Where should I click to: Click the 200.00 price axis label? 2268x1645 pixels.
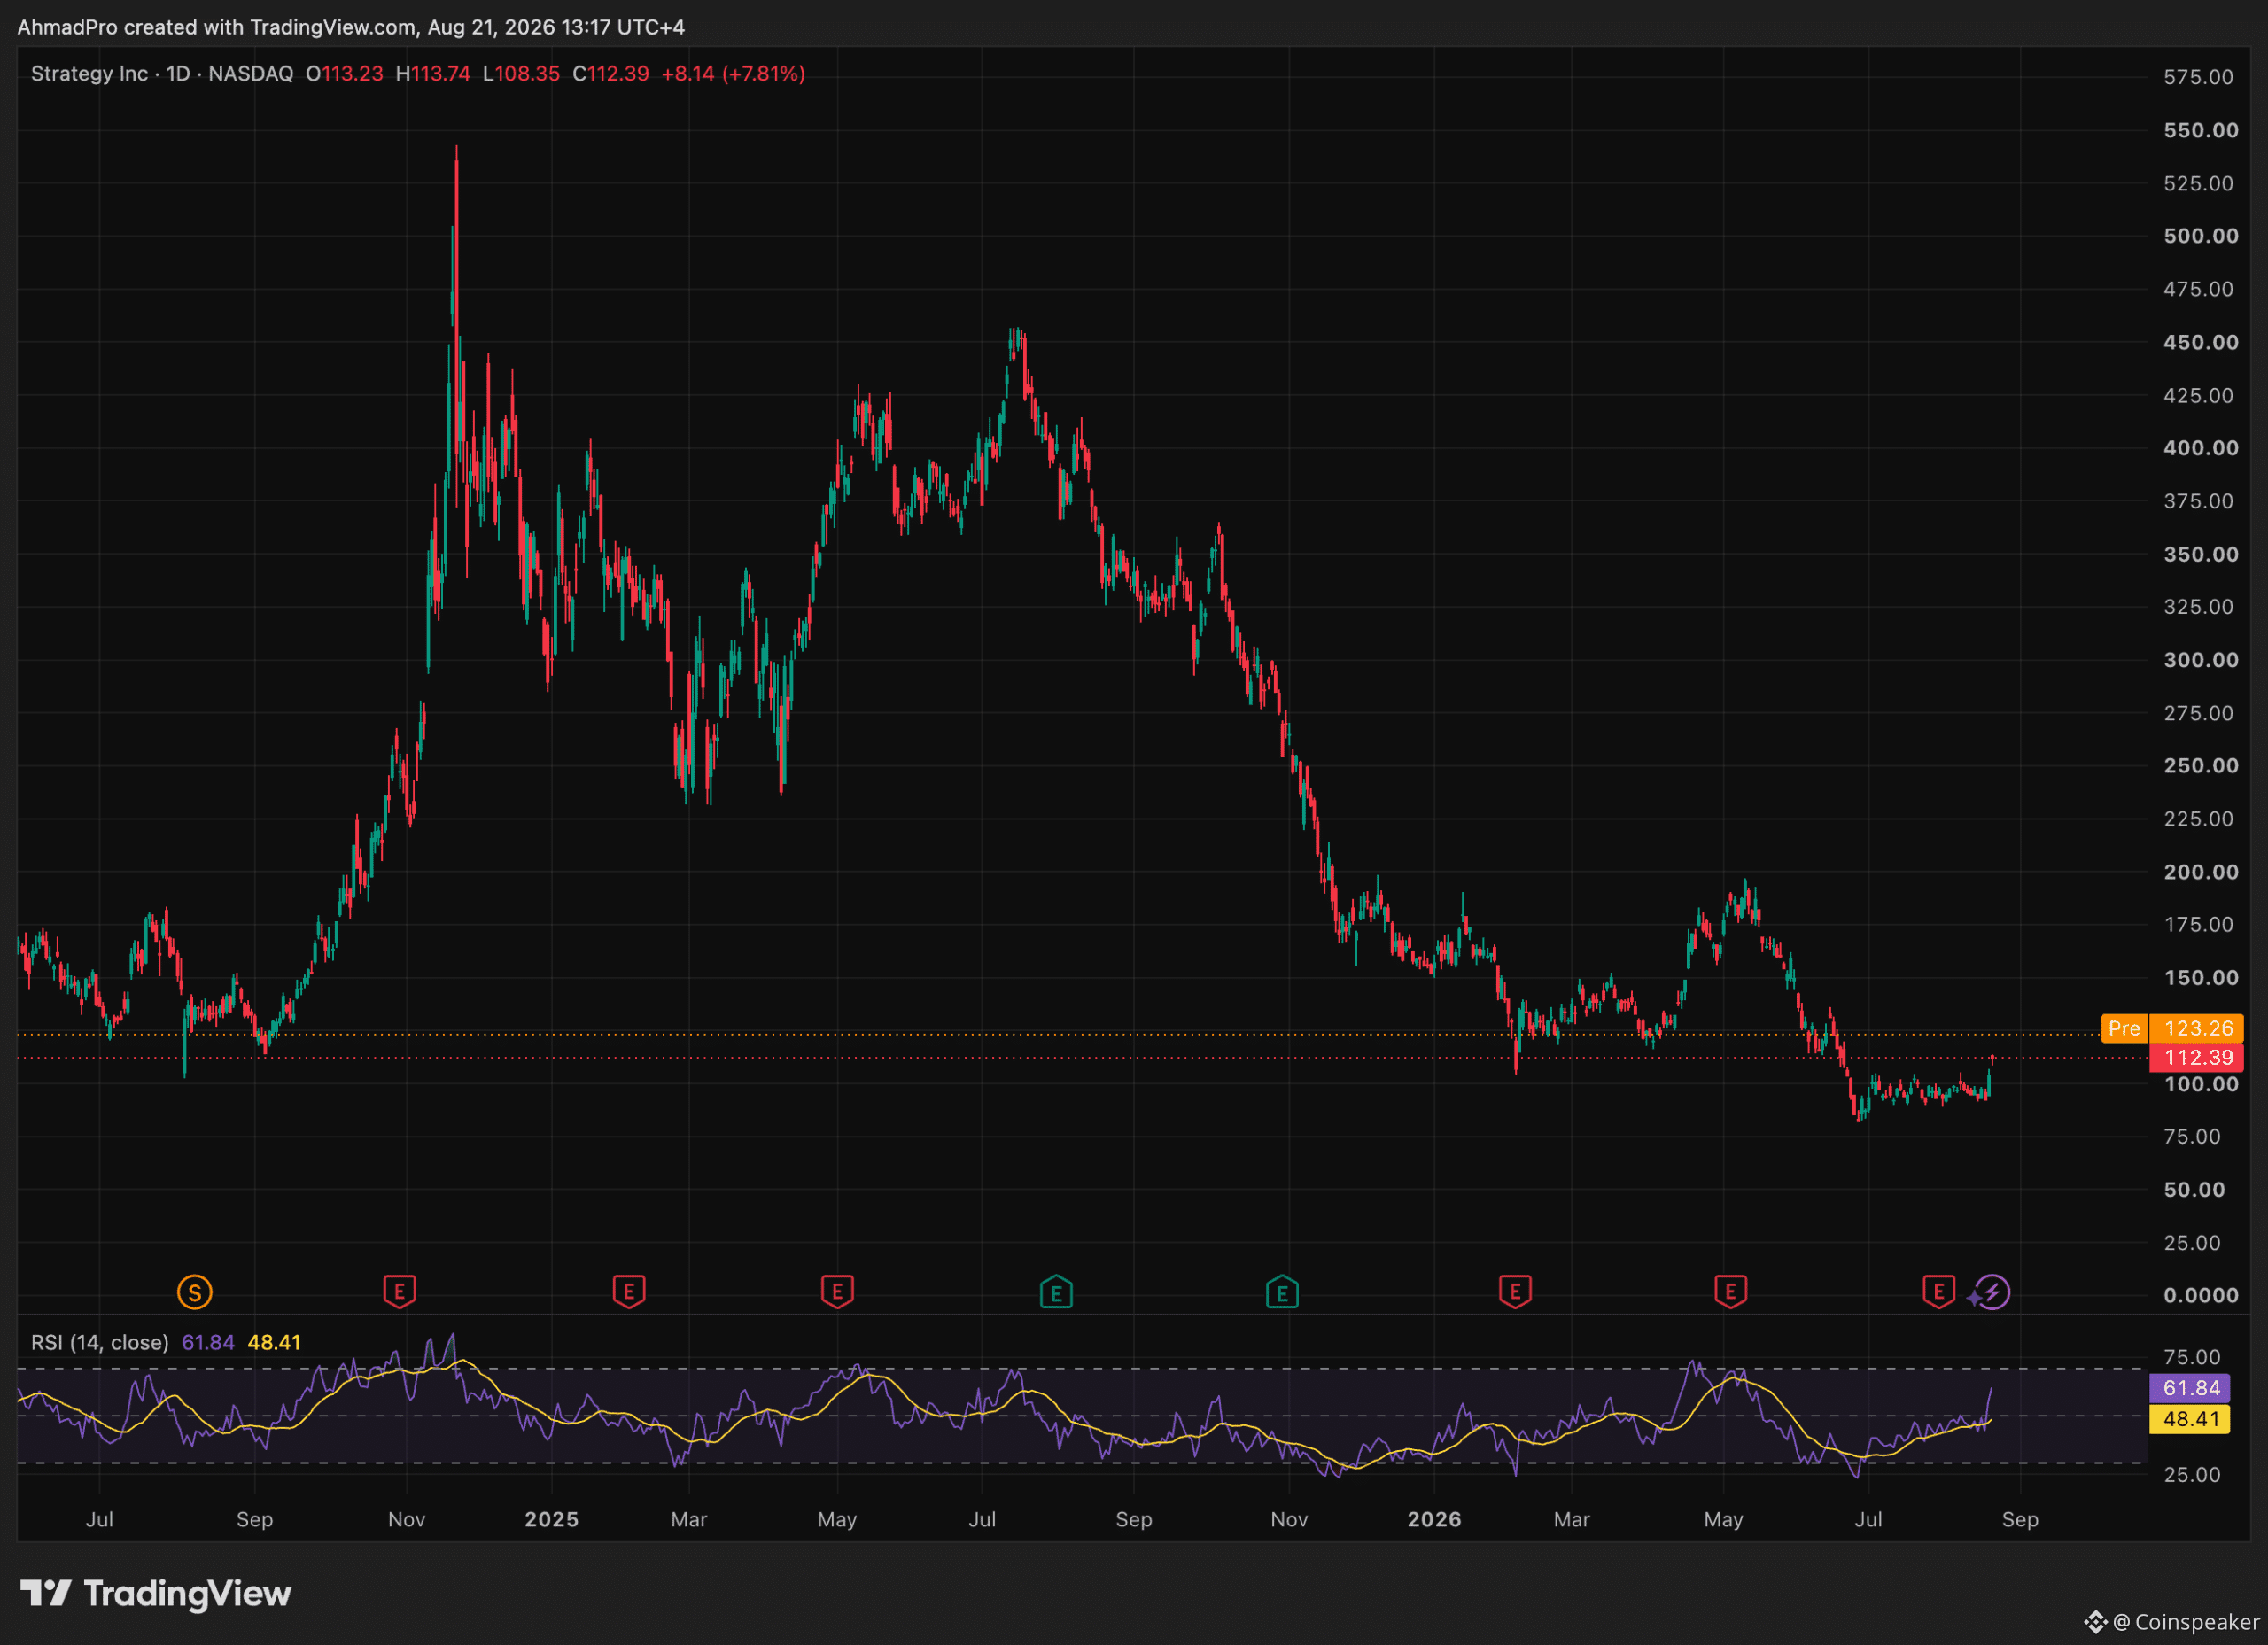click(2201, 872)
